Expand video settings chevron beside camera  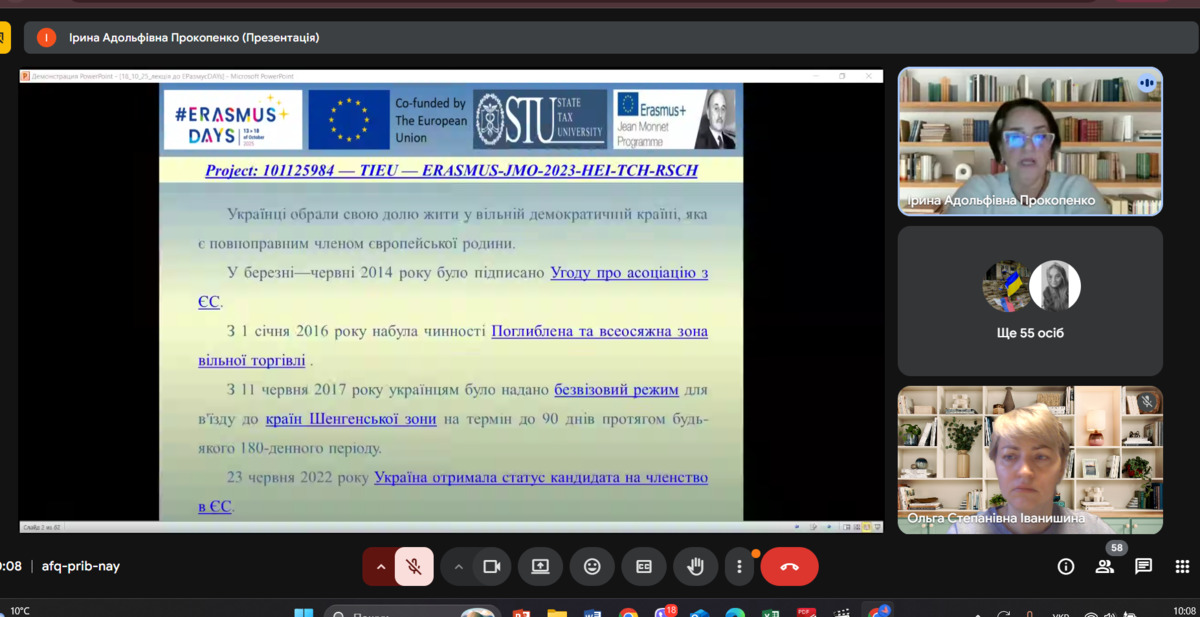[458, 567]
